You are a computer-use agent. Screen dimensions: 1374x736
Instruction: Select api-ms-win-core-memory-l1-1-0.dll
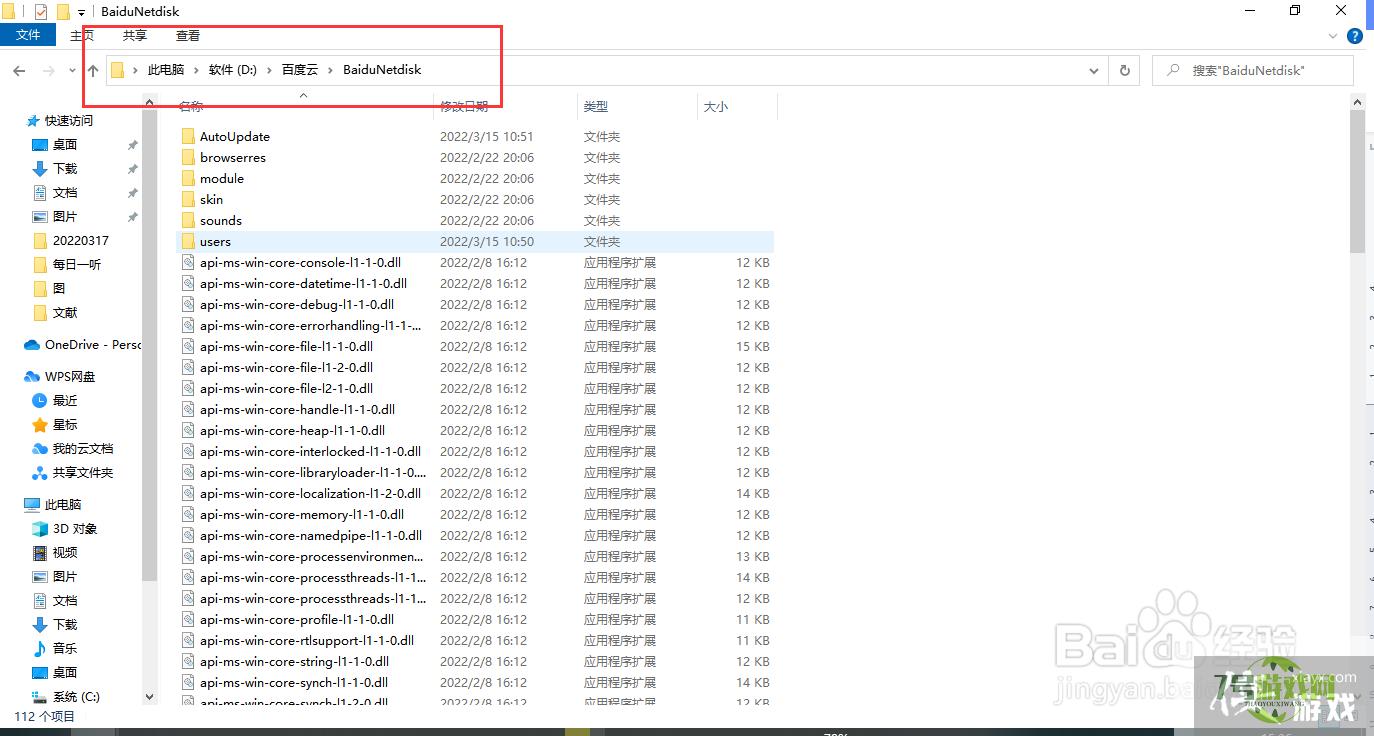point(301,515)
